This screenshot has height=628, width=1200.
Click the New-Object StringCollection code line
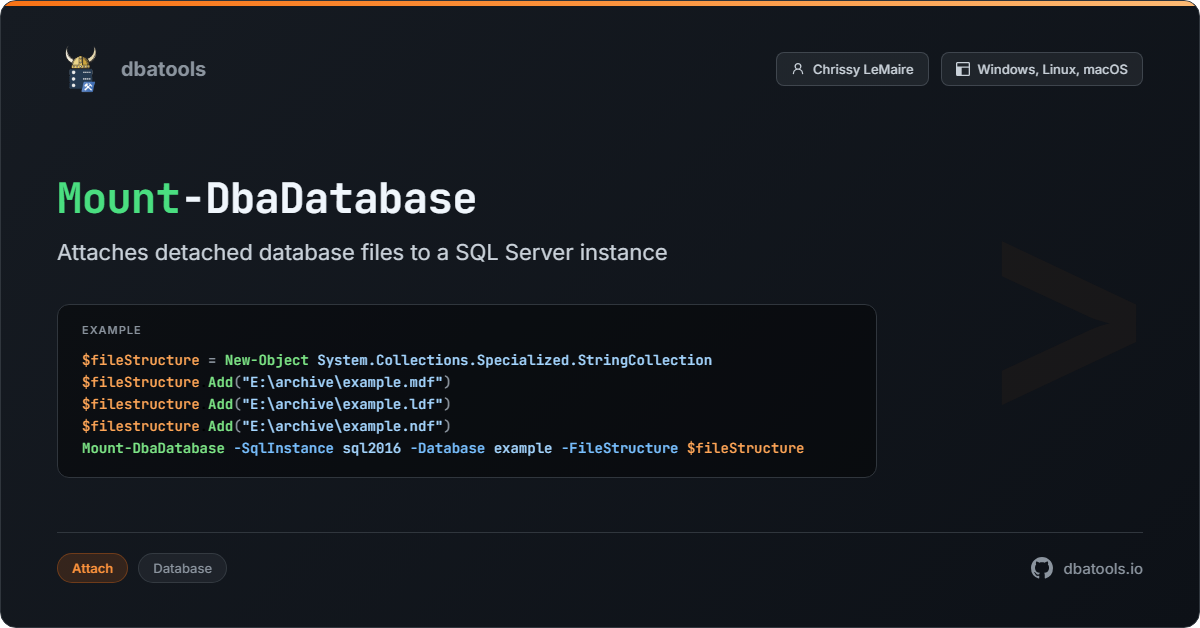(397, 360)
